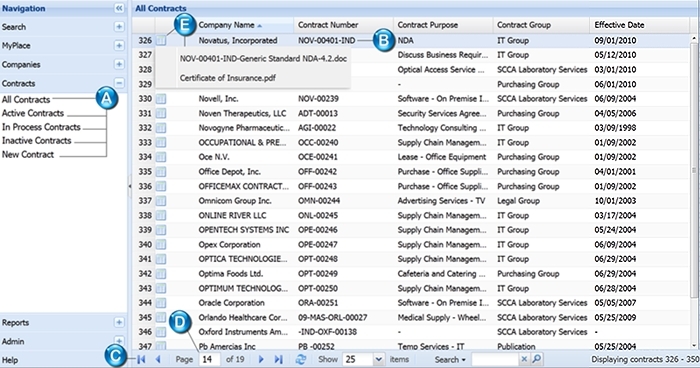Image resolution: width=700 pixels, height=368 pixels.
Task: Go to the first page of contracts
Action: [142, 359]
